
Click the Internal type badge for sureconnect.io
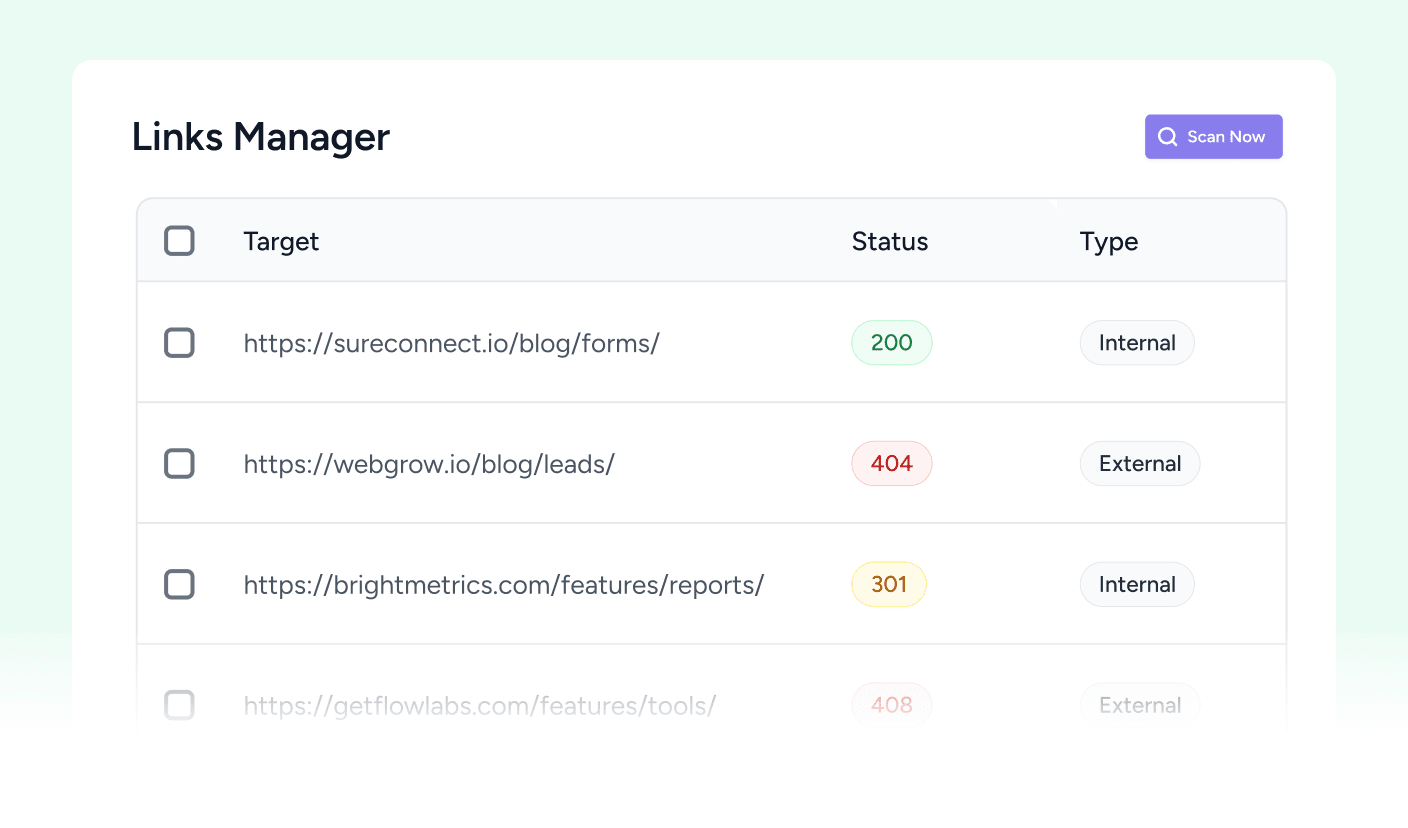pos(1137,342)
